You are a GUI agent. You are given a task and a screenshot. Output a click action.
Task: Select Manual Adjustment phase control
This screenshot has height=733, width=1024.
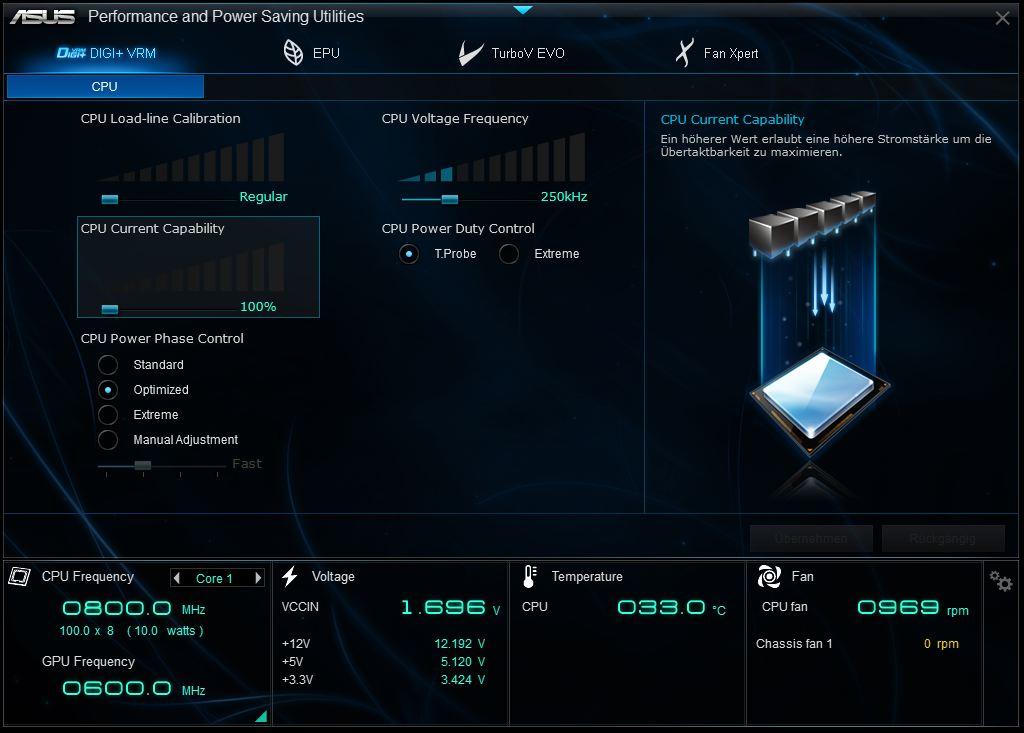(108, 440)
